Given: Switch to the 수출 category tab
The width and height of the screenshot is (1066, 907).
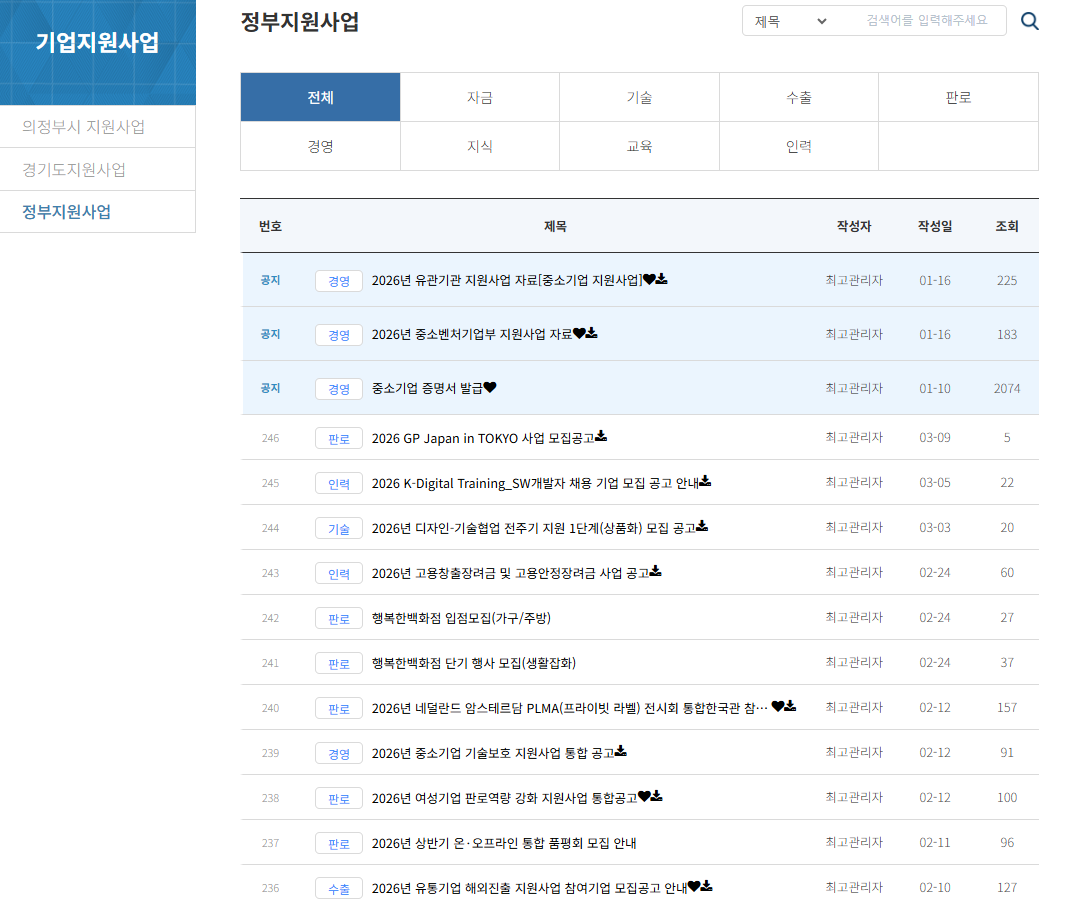Looking at the screenshot, I should click(x=799, y=97).
